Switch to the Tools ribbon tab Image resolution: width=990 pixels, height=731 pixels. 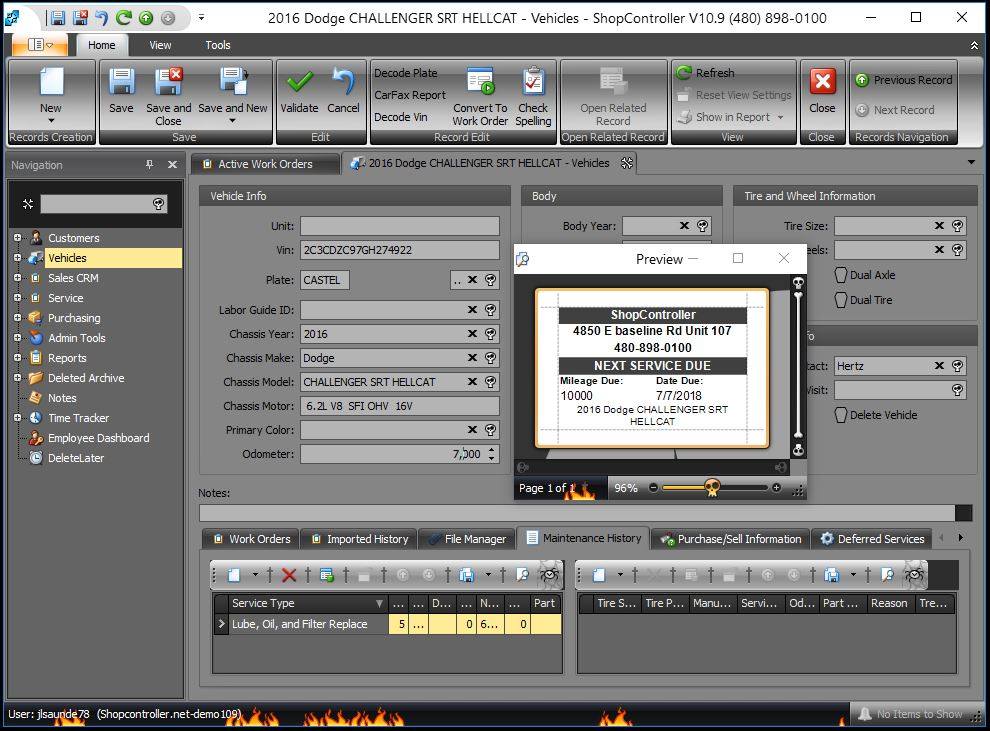(217, 45)
